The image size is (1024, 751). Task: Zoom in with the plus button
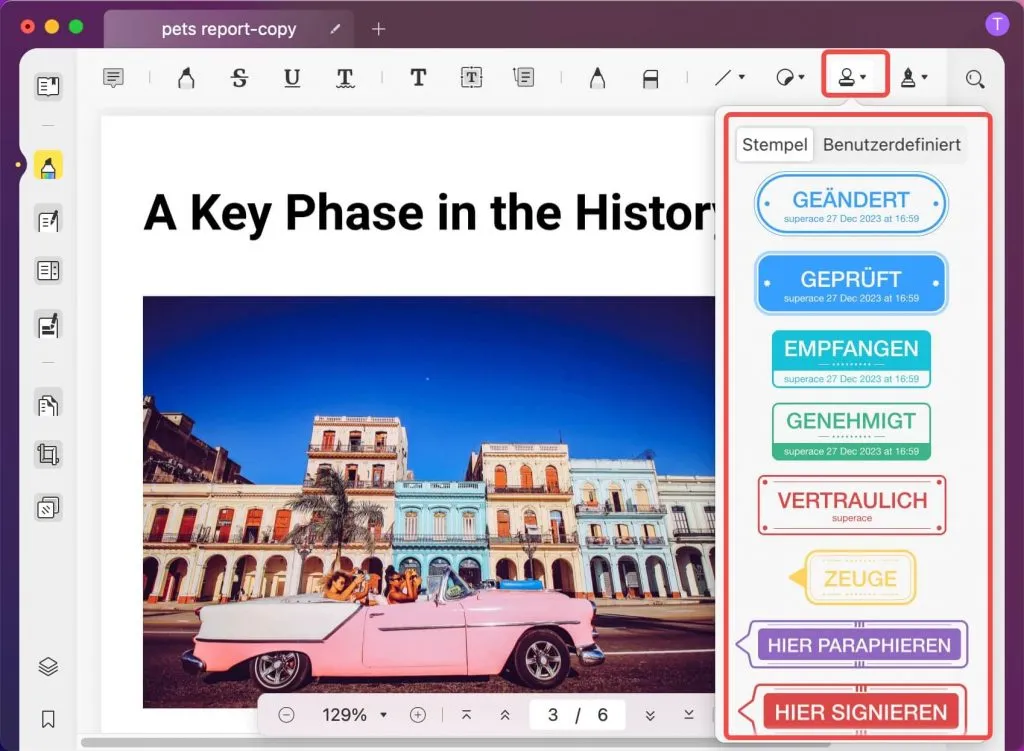(x=418, y=715)
